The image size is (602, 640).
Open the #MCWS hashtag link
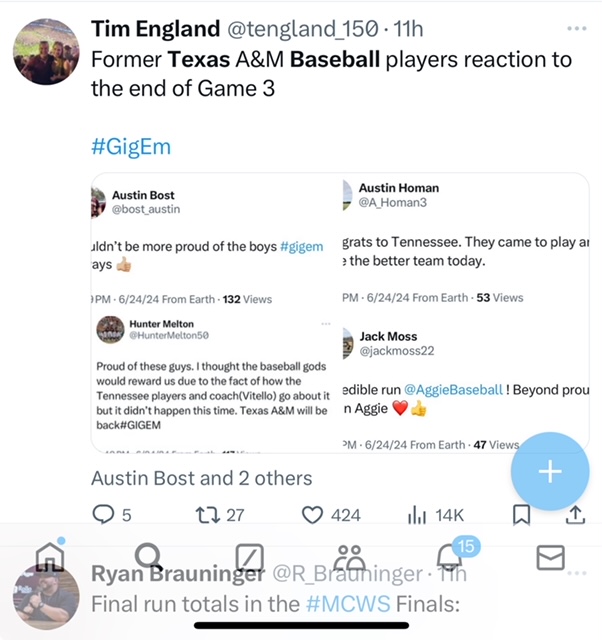point(341,604)
